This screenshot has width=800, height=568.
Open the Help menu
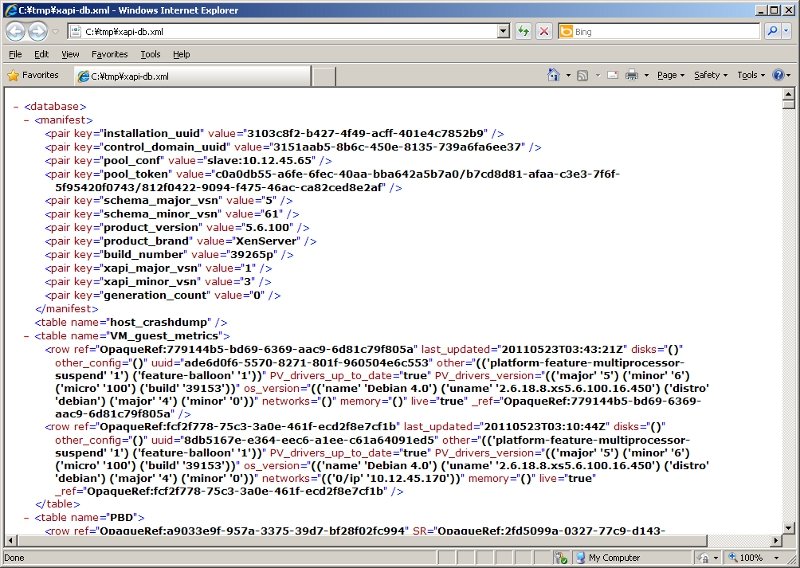(x=181, y=54)
